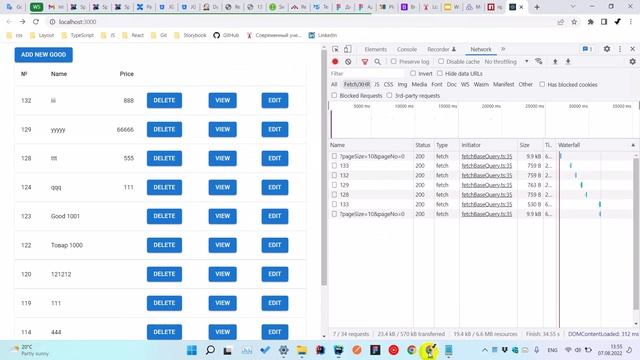Image resolution: width=640 pixels, height=360 pixels.
Task: Open fetchBaseQuery.ts:35 link for request 129
Action: pyautogui.click(x=487, y=185)
